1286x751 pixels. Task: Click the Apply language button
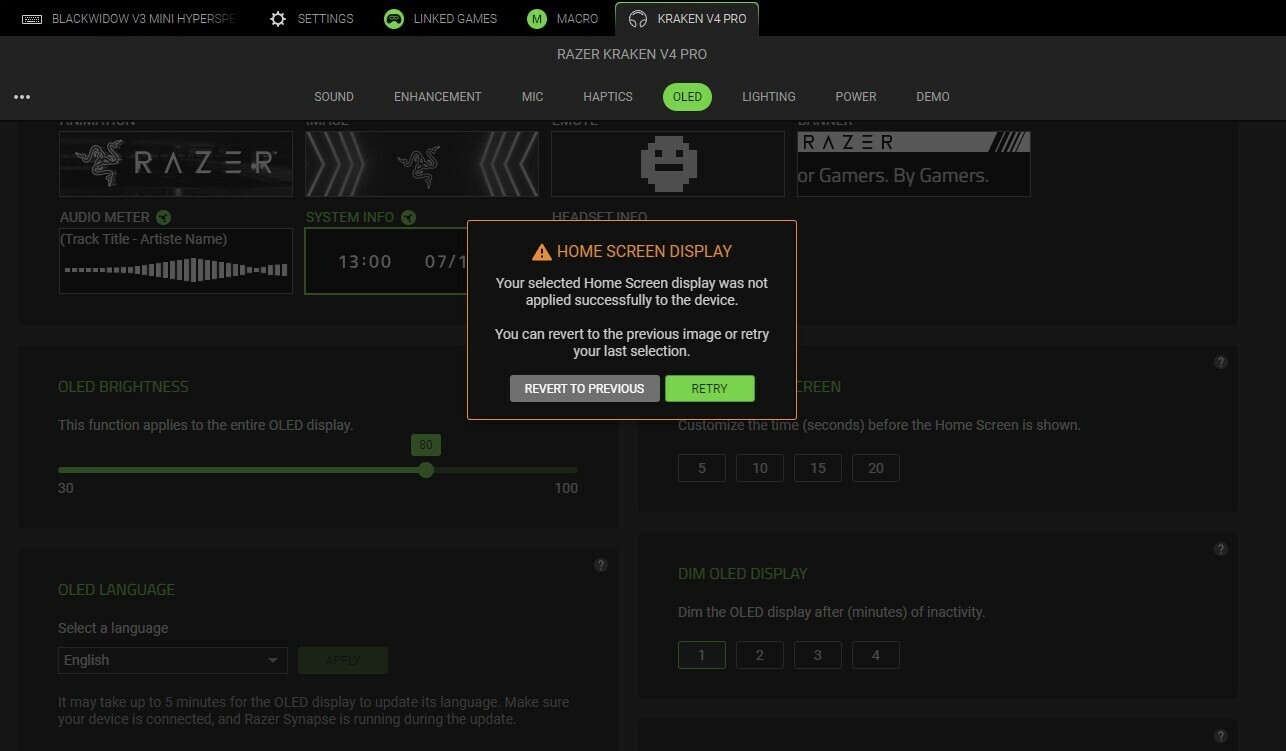[343, 660]
